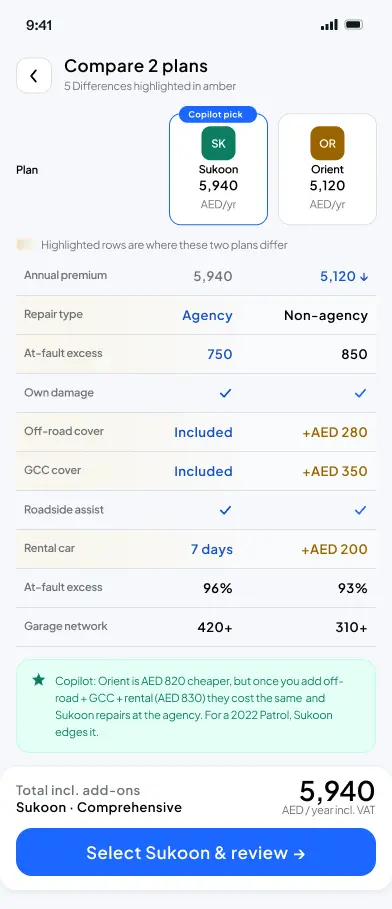Image resolution: width=392 pixels, height=909 pixels.
Task: Tap the signal strength bars icon
Action: [329, 25]
